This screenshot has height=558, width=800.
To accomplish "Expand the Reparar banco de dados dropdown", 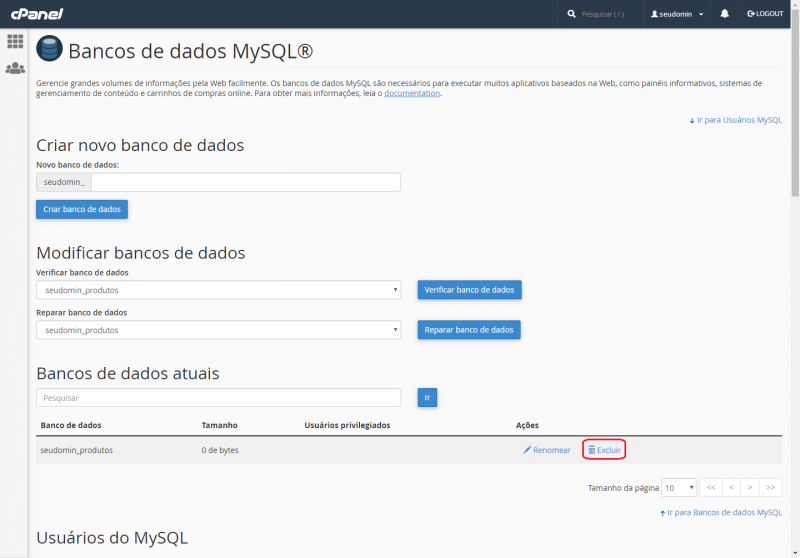I will pos(218,330).
